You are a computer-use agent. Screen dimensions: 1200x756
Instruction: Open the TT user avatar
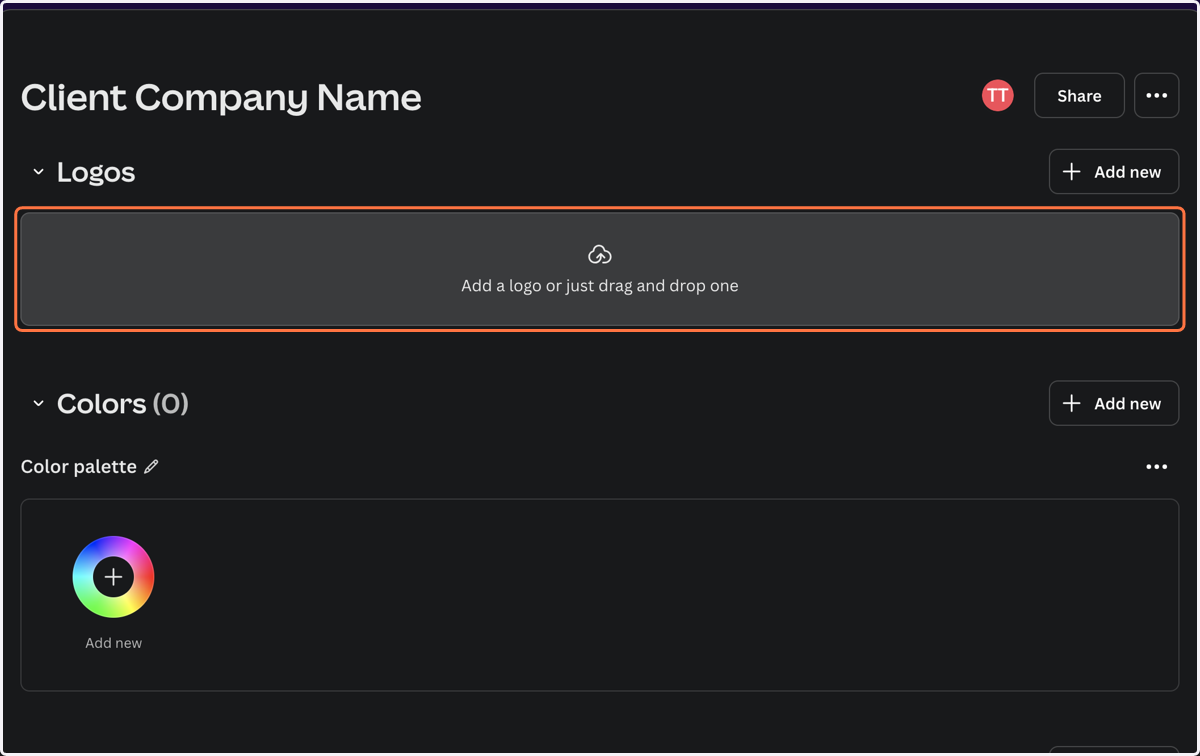pyautogui.click(x=997, y=95)
